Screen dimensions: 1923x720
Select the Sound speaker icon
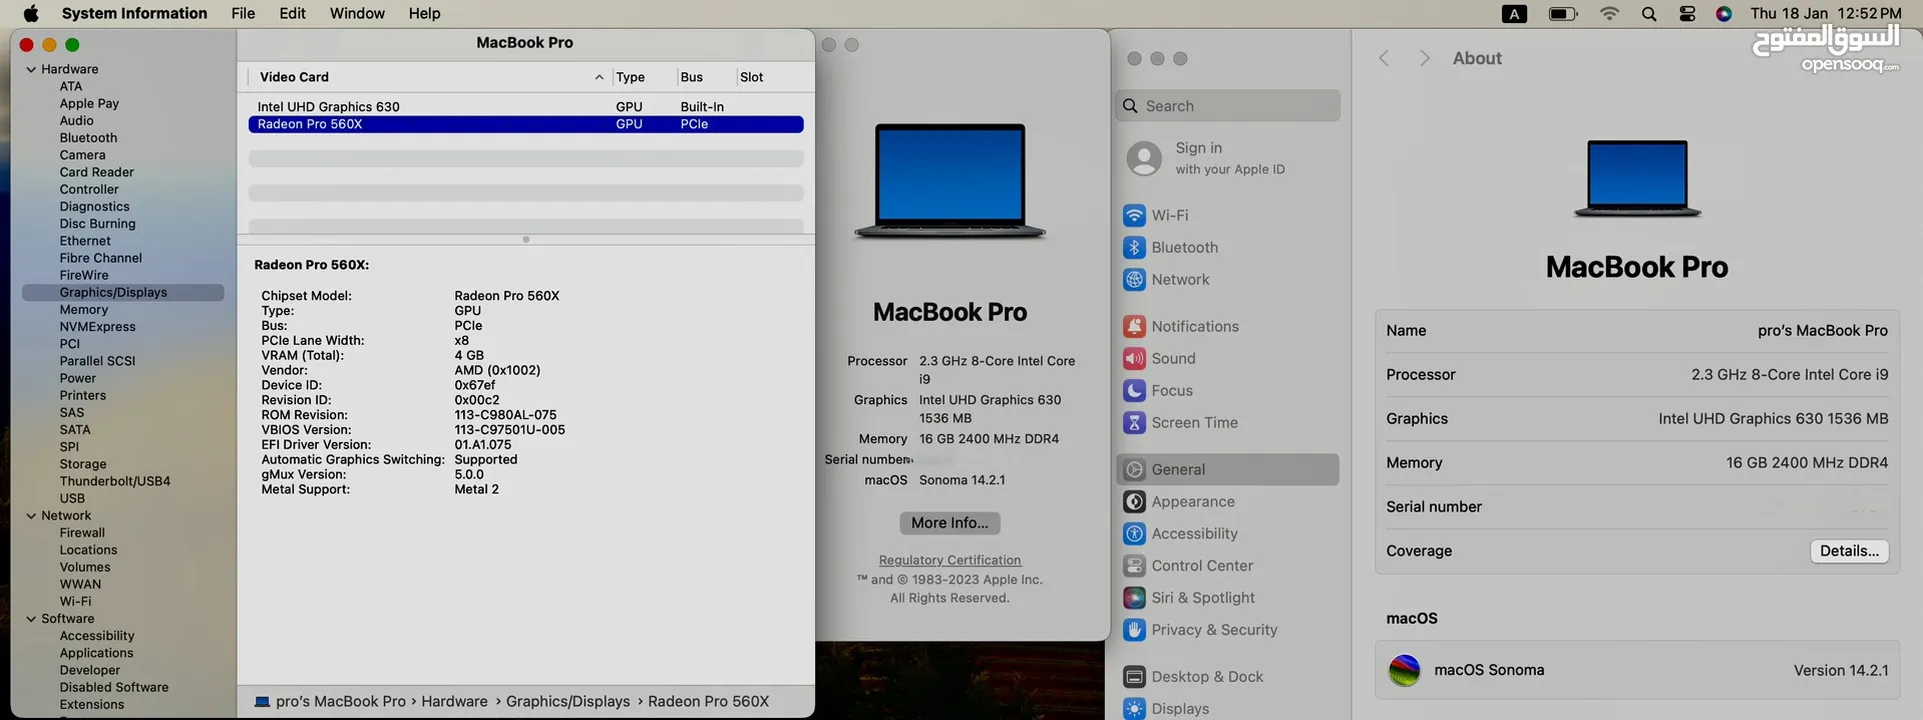(1134, 358)
